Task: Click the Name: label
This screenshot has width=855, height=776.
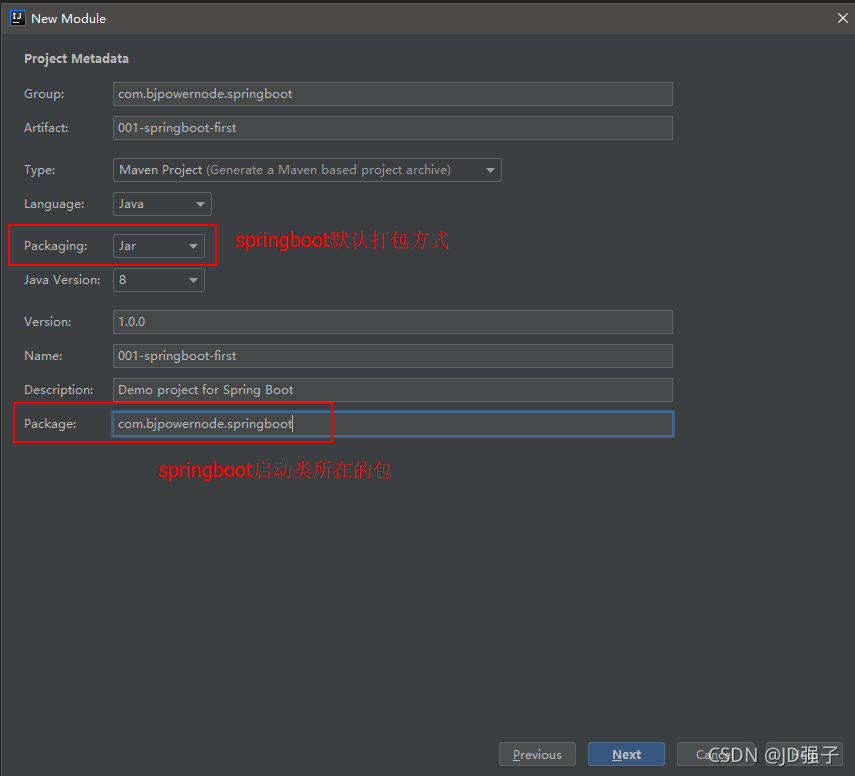Action: coord(43,356)
